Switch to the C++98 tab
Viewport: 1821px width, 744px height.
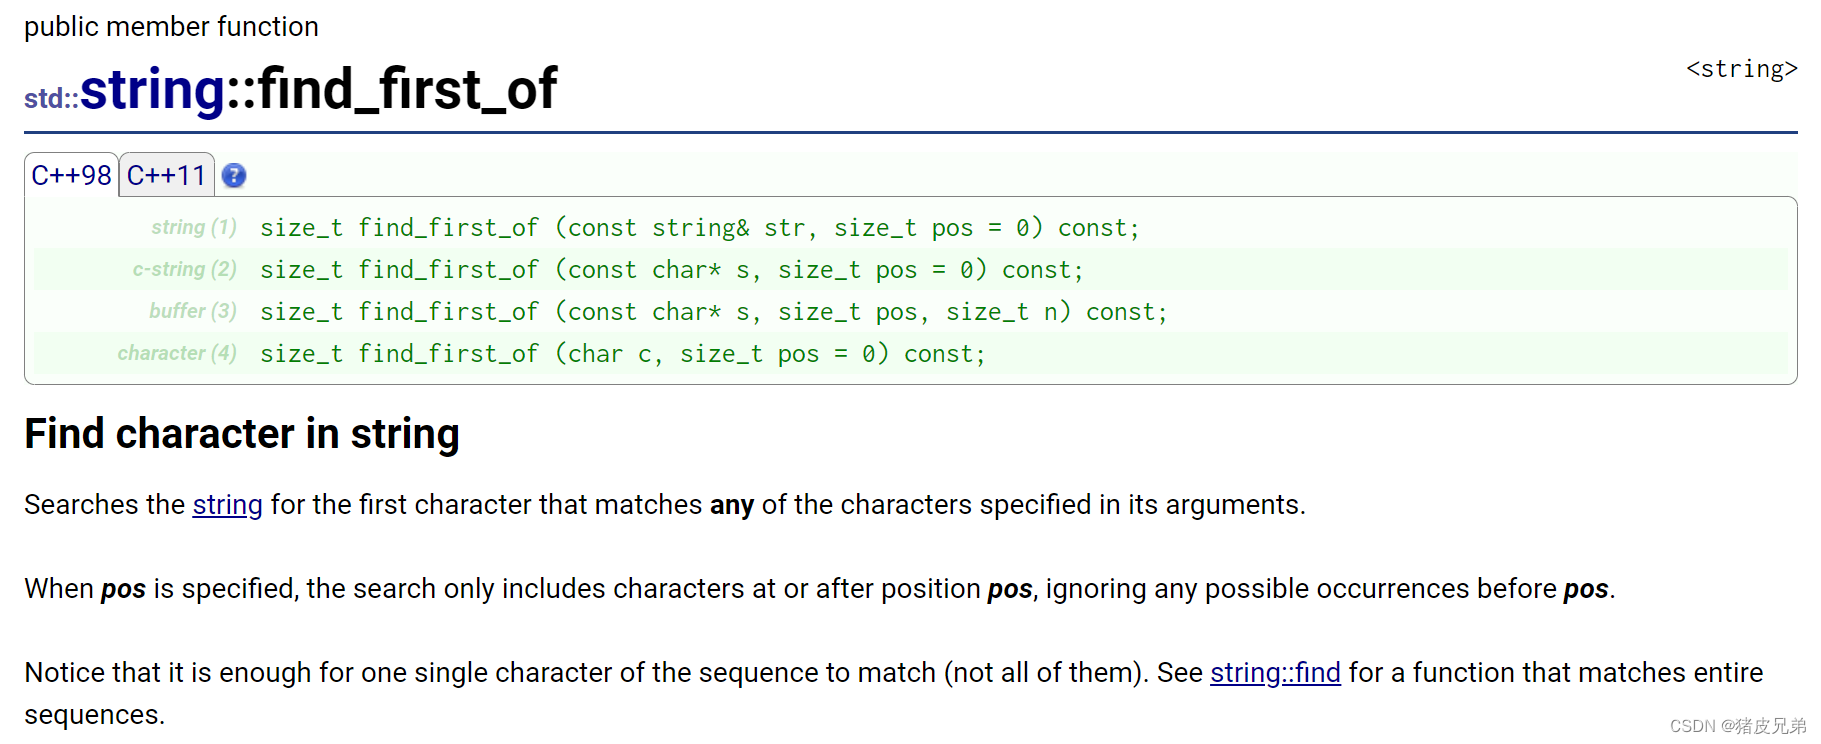coord(71,175)
